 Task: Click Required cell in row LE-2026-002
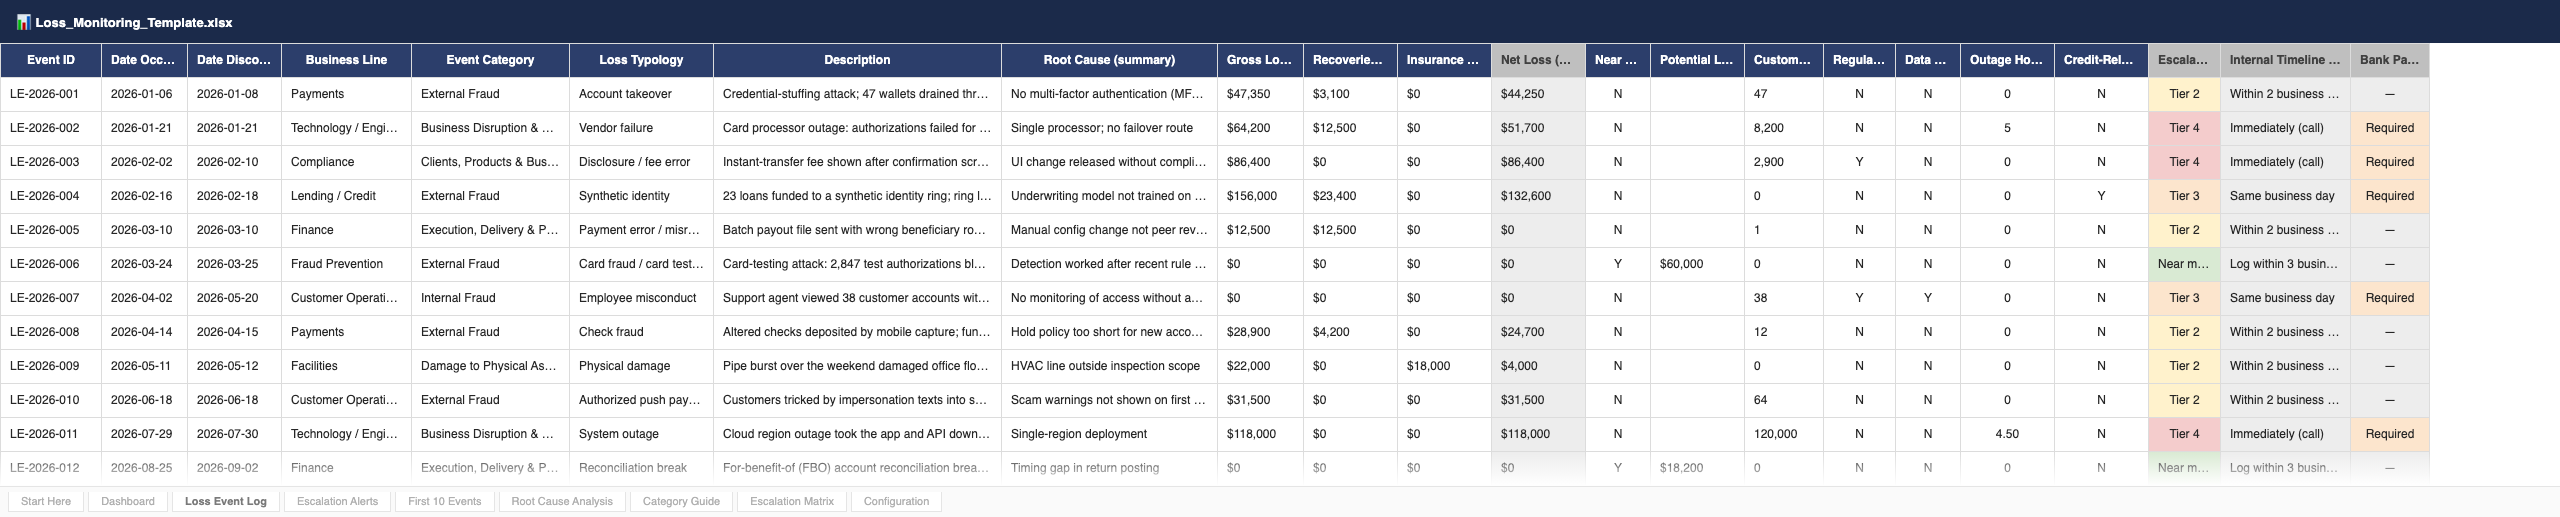pyautogui.click(x=2390, y=128)
